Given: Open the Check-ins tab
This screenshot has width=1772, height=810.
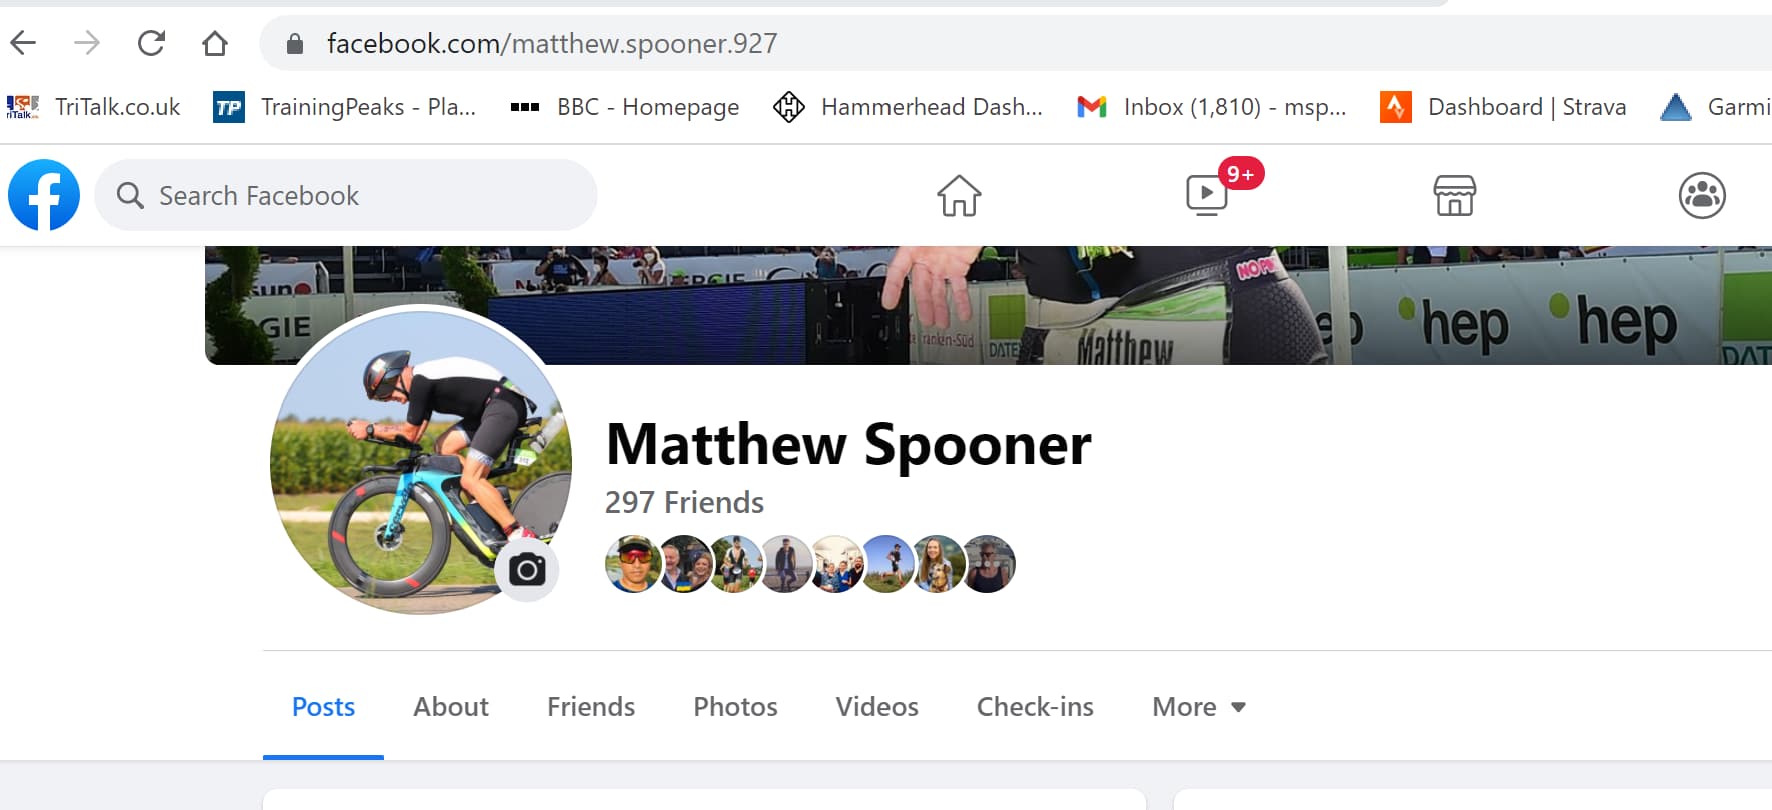Looking at the screenshot, I should tap(1035, 707).
